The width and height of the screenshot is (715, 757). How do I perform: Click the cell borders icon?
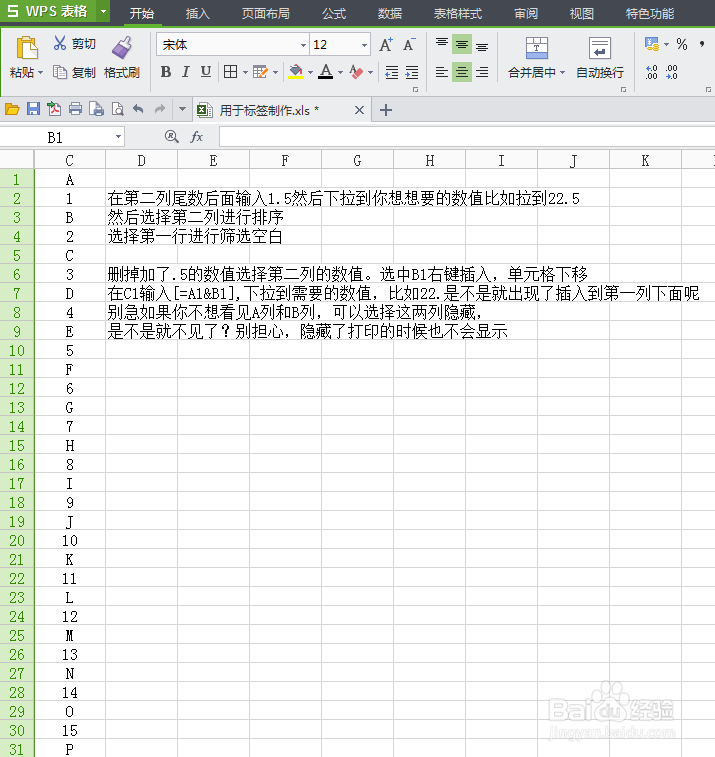click(230, 72)
